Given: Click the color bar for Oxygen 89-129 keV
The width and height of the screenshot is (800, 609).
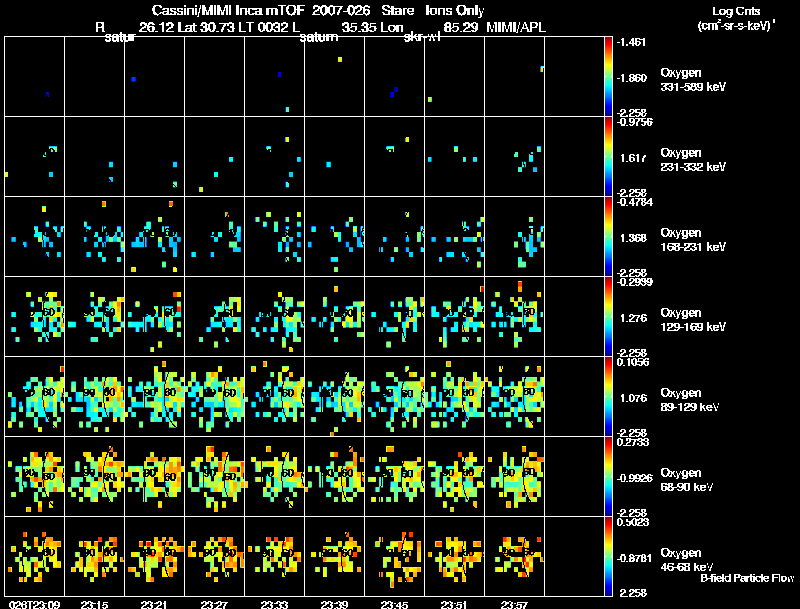Looking at the screenshot, I should [608, 397].
